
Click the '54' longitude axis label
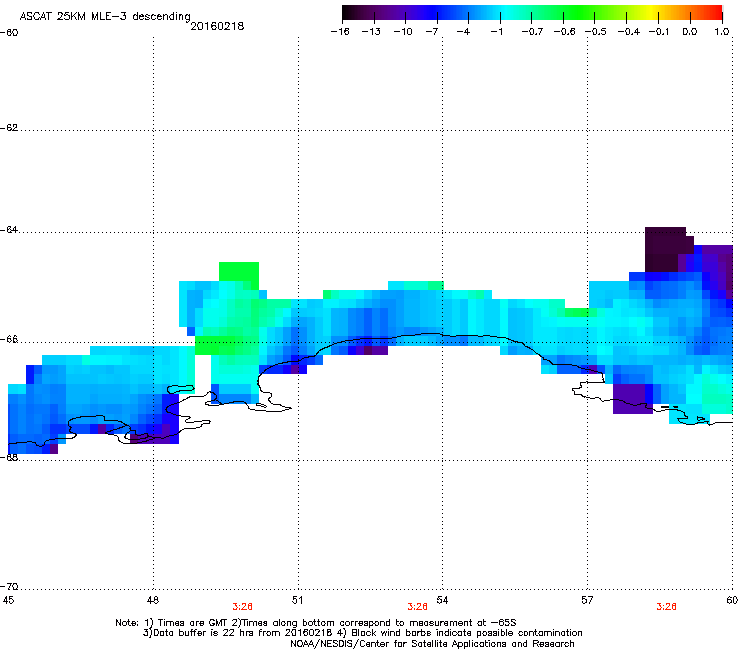tap(442, 600)
